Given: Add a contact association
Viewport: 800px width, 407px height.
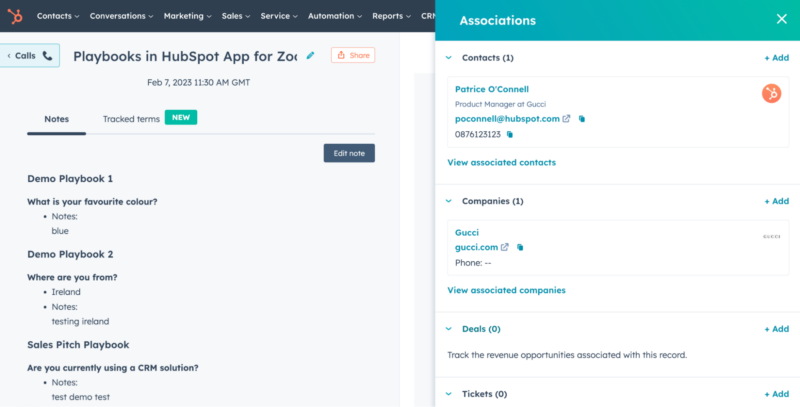Looking at the screenshot, I should click(777, 58).
